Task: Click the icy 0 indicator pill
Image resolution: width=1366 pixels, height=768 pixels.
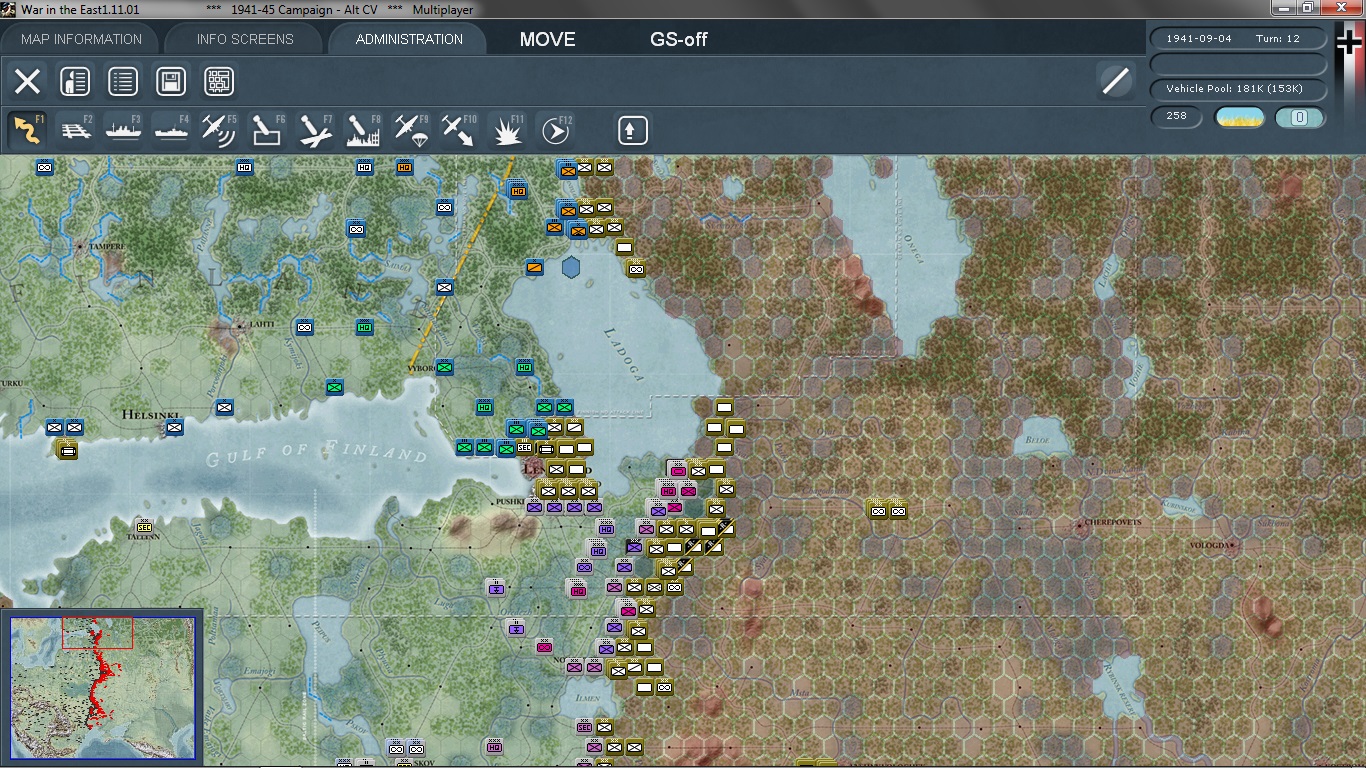Action: click(1300, 117)
